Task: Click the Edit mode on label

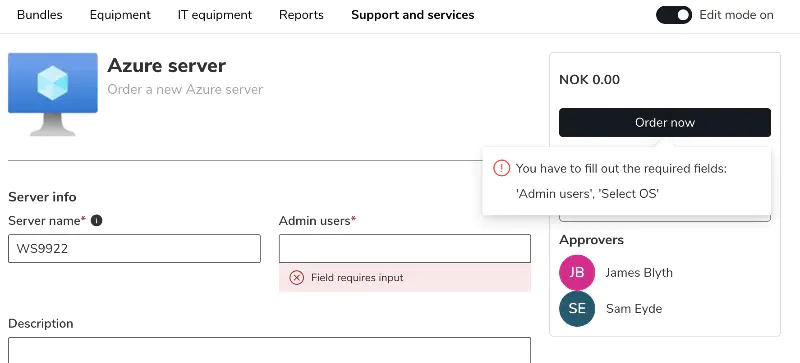Action: (x=736, y=15)
